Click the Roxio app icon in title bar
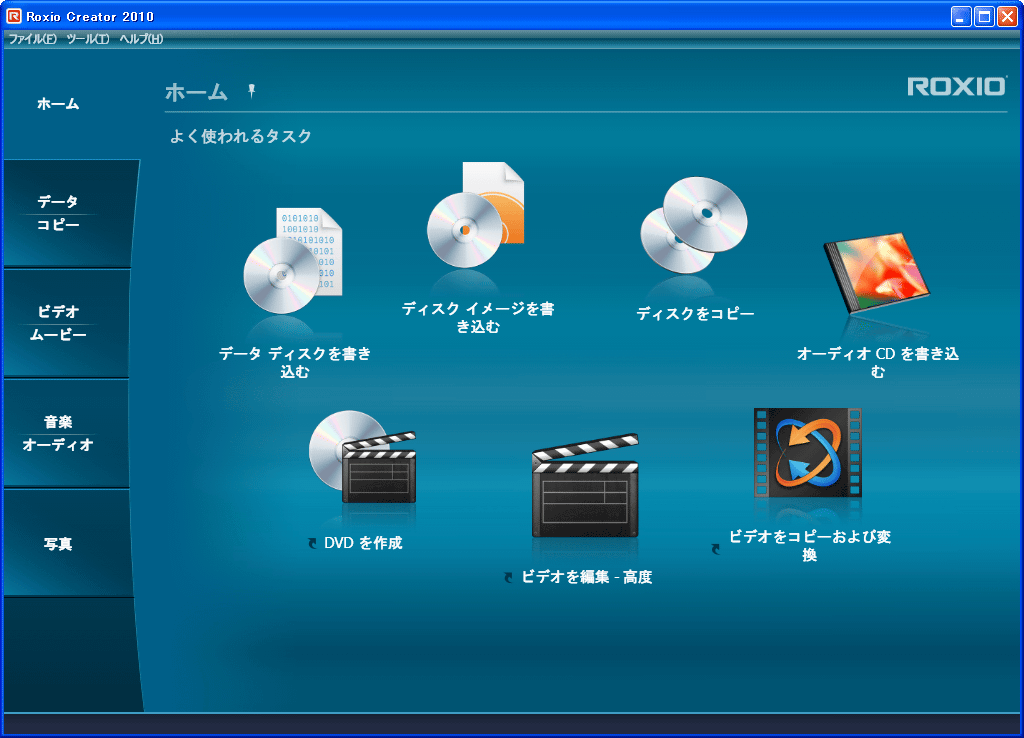Screen dimensions: 1024x738 pyautogui.click(x=14, y=16)
